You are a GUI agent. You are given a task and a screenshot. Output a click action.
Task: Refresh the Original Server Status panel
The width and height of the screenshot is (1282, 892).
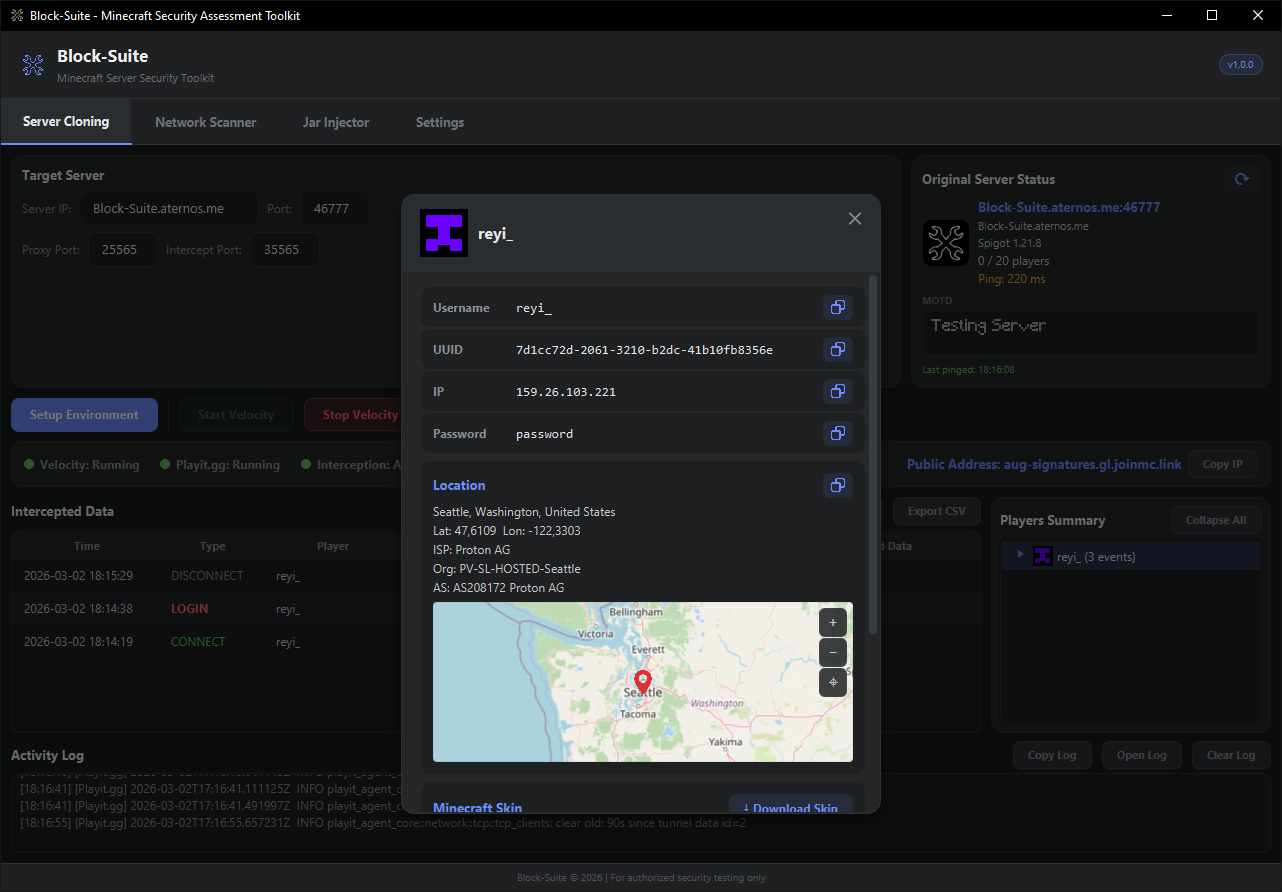(1241, 178)
